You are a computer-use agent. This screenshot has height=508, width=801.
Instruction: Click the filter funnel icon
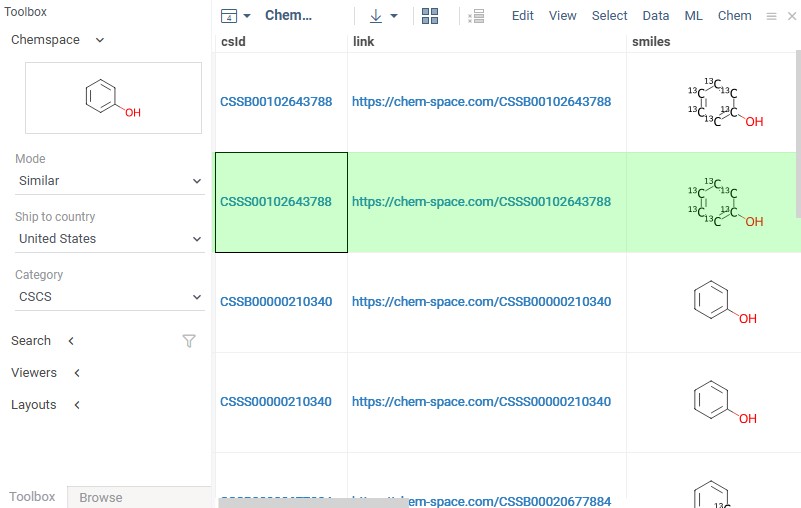click(x=189, y=341)
